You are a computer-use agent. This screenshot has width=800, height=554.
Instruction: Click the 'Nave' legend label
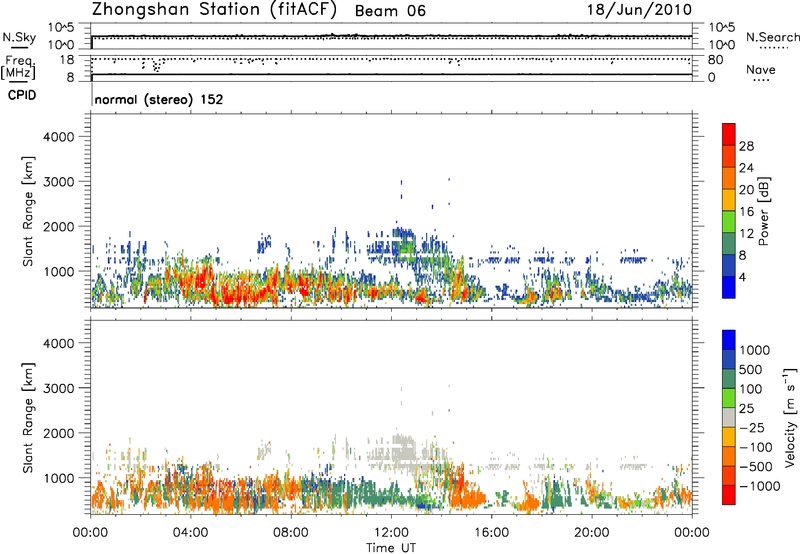point(761,70)
